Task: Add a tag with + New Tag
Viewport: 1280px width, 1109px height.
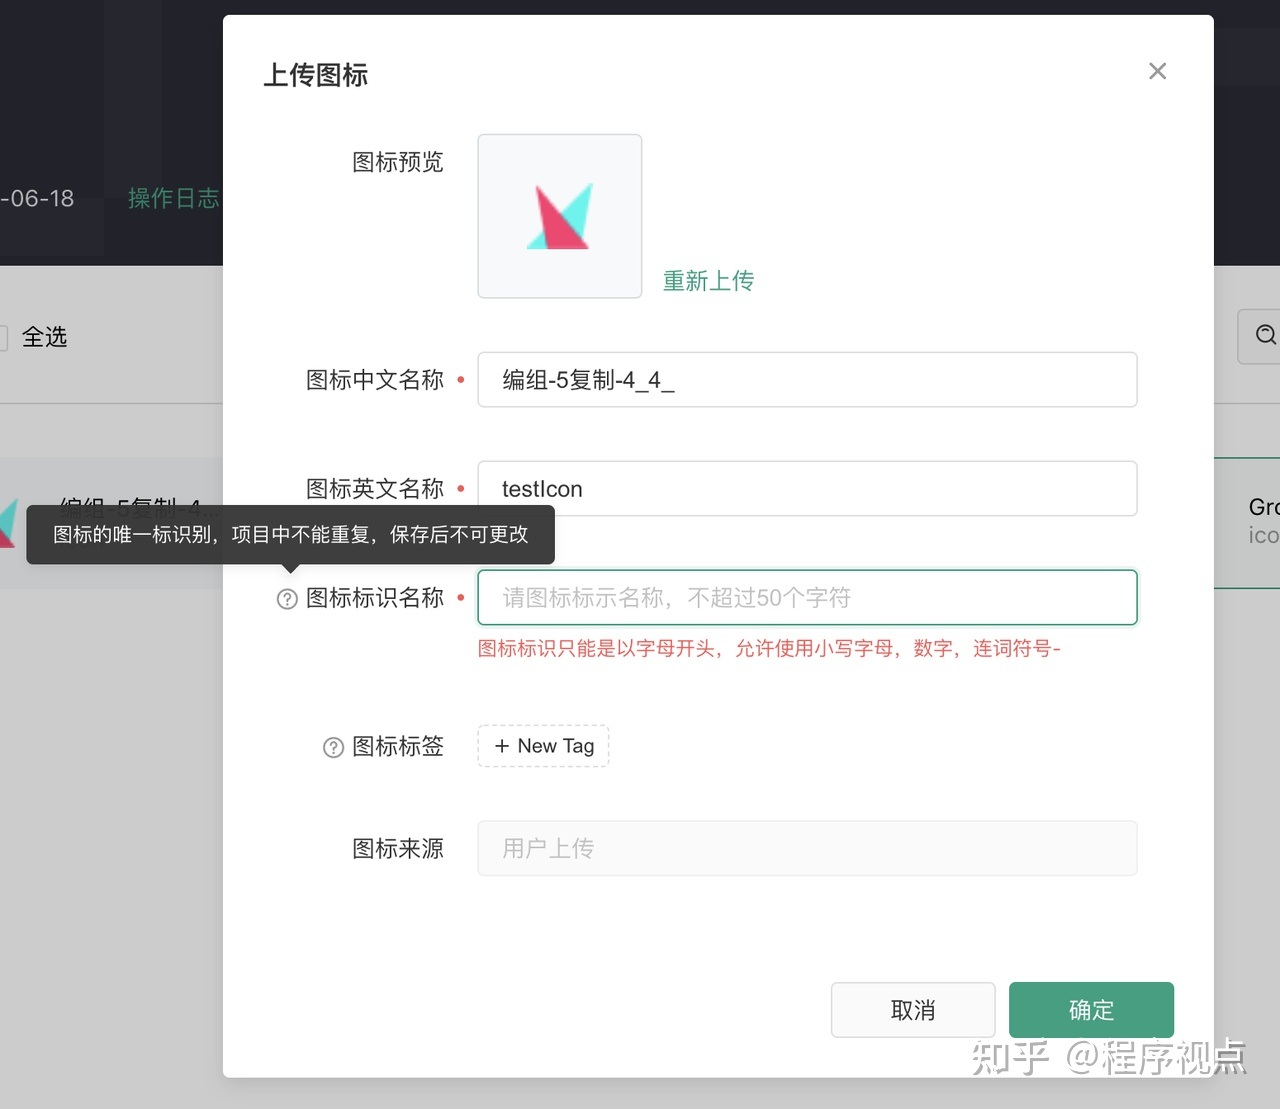Action: [x=544, y=746]
